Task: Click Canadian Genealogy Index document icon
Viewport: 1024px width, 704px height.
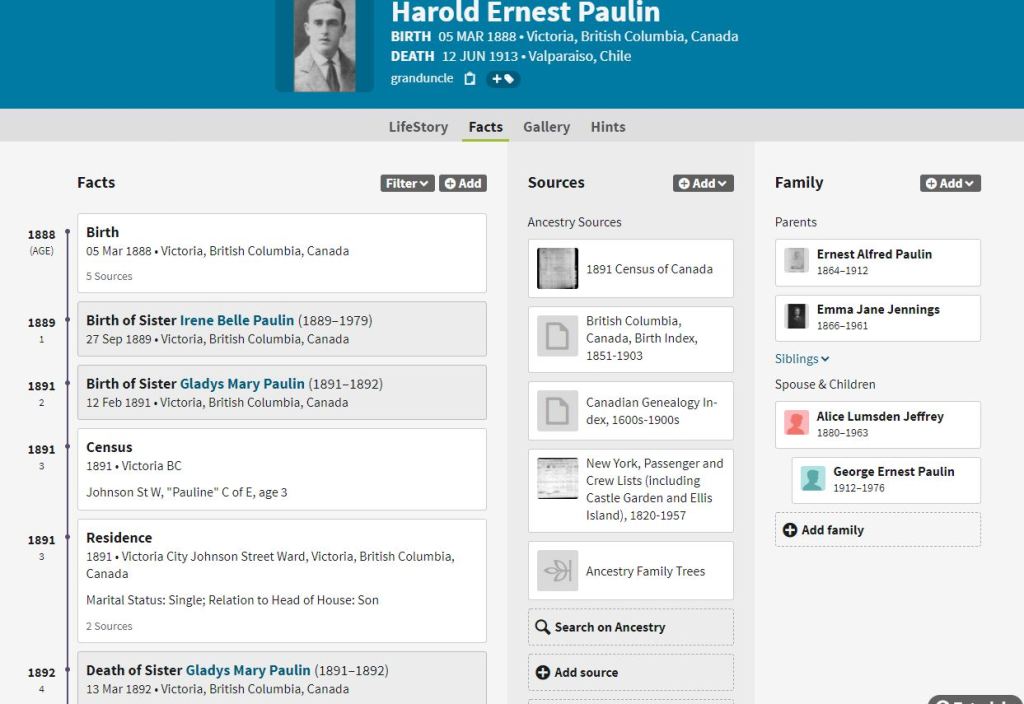Action: click(557, 411)
